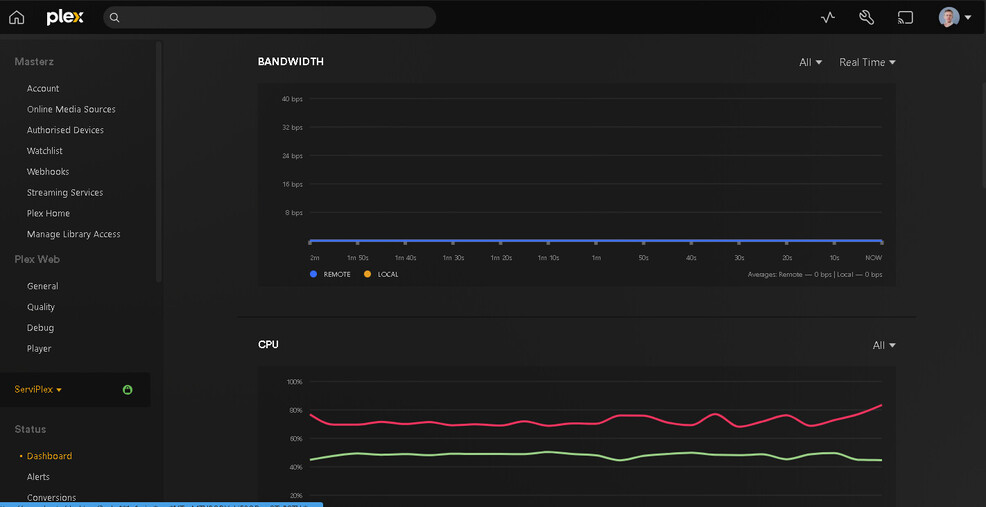Expand the ServiPlex server selector
This screenshot has height=507, width=986.
pyautogui.click(x=38, y=390)
